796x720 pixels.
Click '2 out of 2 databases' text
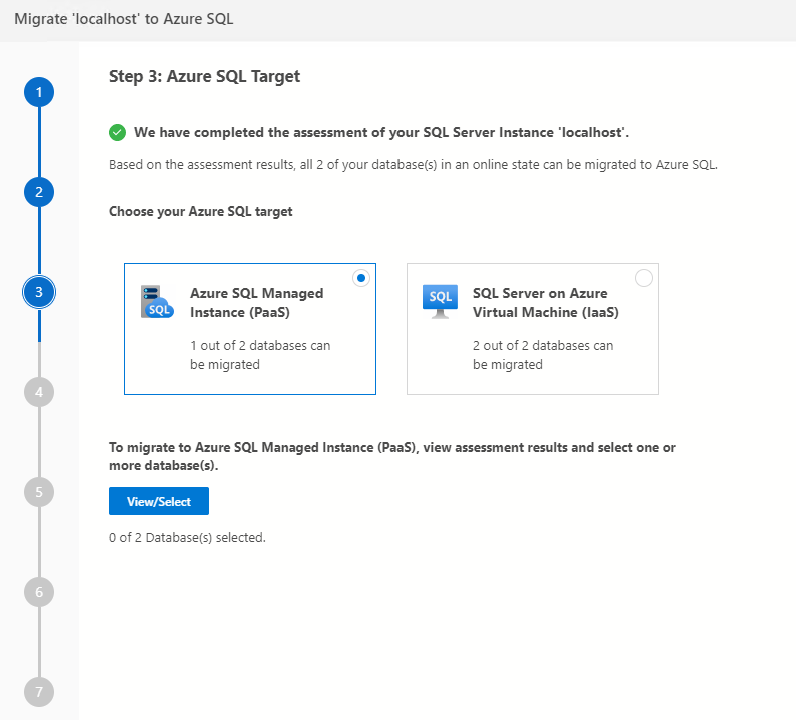(x=543, y=355)
